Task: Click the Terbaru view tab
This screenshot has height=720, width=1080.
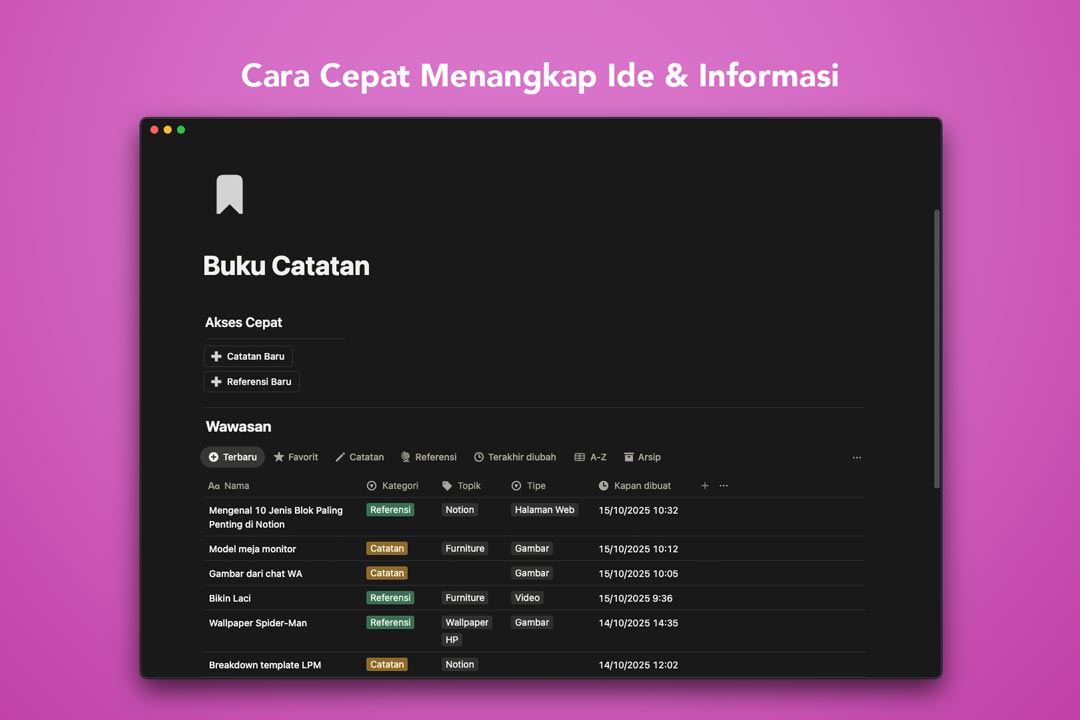Action: click(x=233, y=457)
